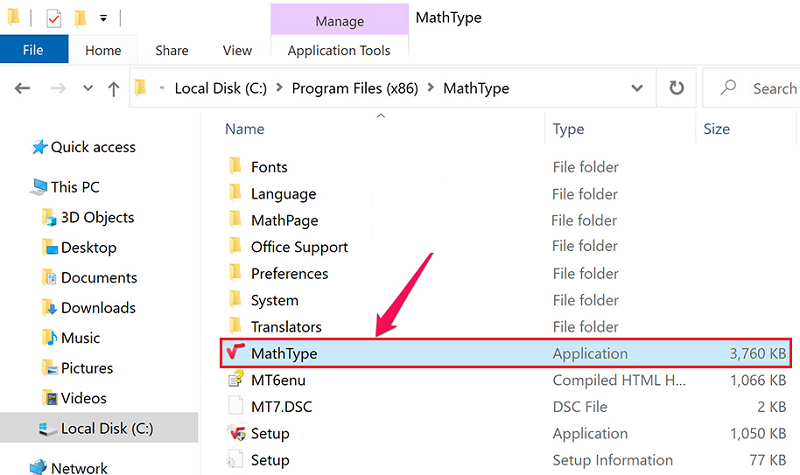
Task: Open the Manage contextual tab
Action: coord(339,20)
